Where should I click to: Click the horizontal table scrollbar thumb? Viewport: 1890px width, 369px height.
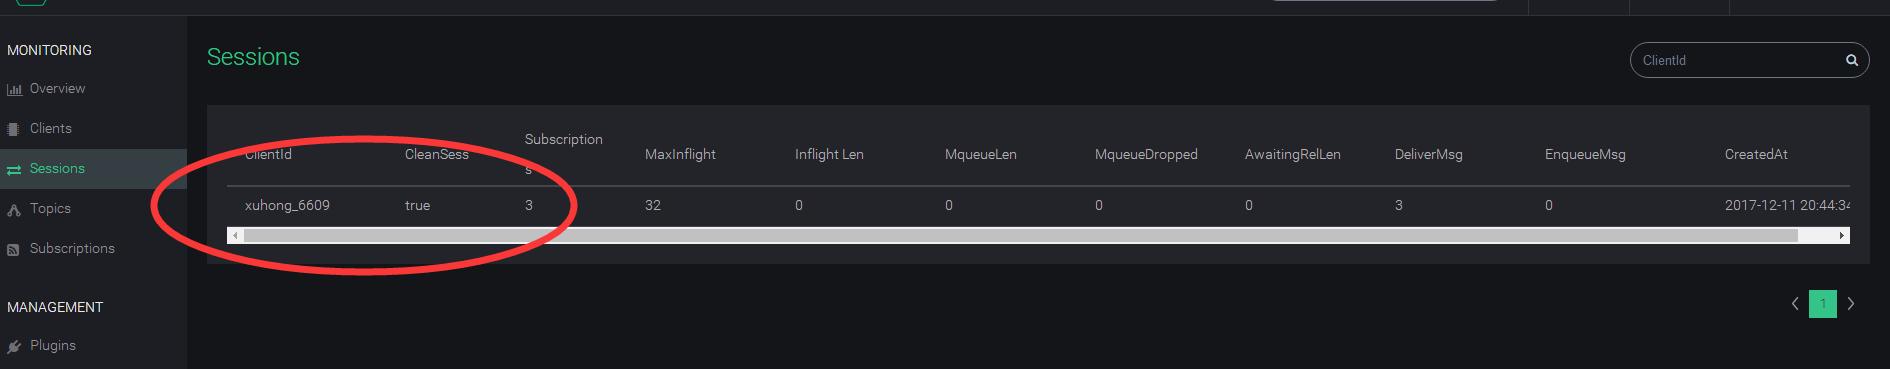tap(1021, 236)
